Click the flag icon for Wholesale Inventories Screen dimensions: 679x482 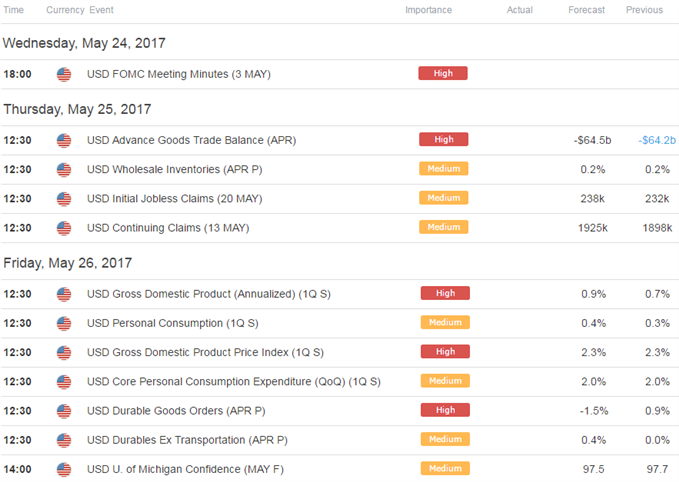click(x=64, y=170)
